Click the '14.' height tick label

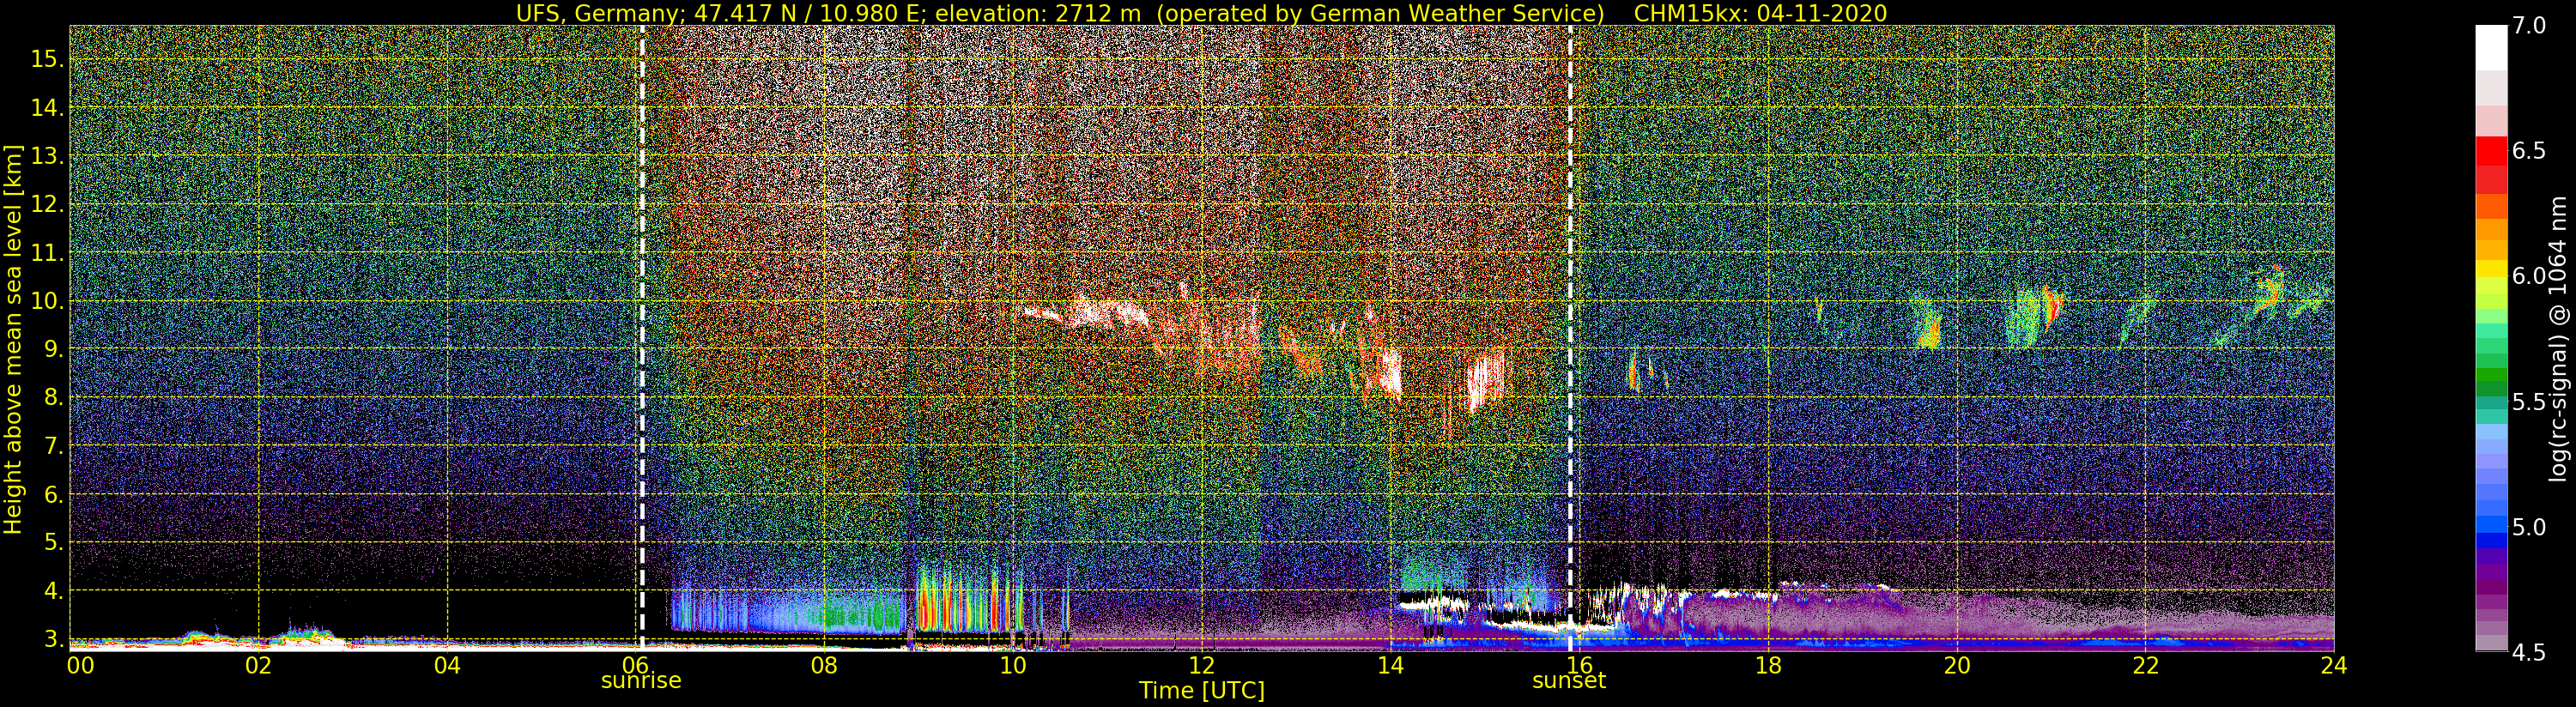coord(47,107)
